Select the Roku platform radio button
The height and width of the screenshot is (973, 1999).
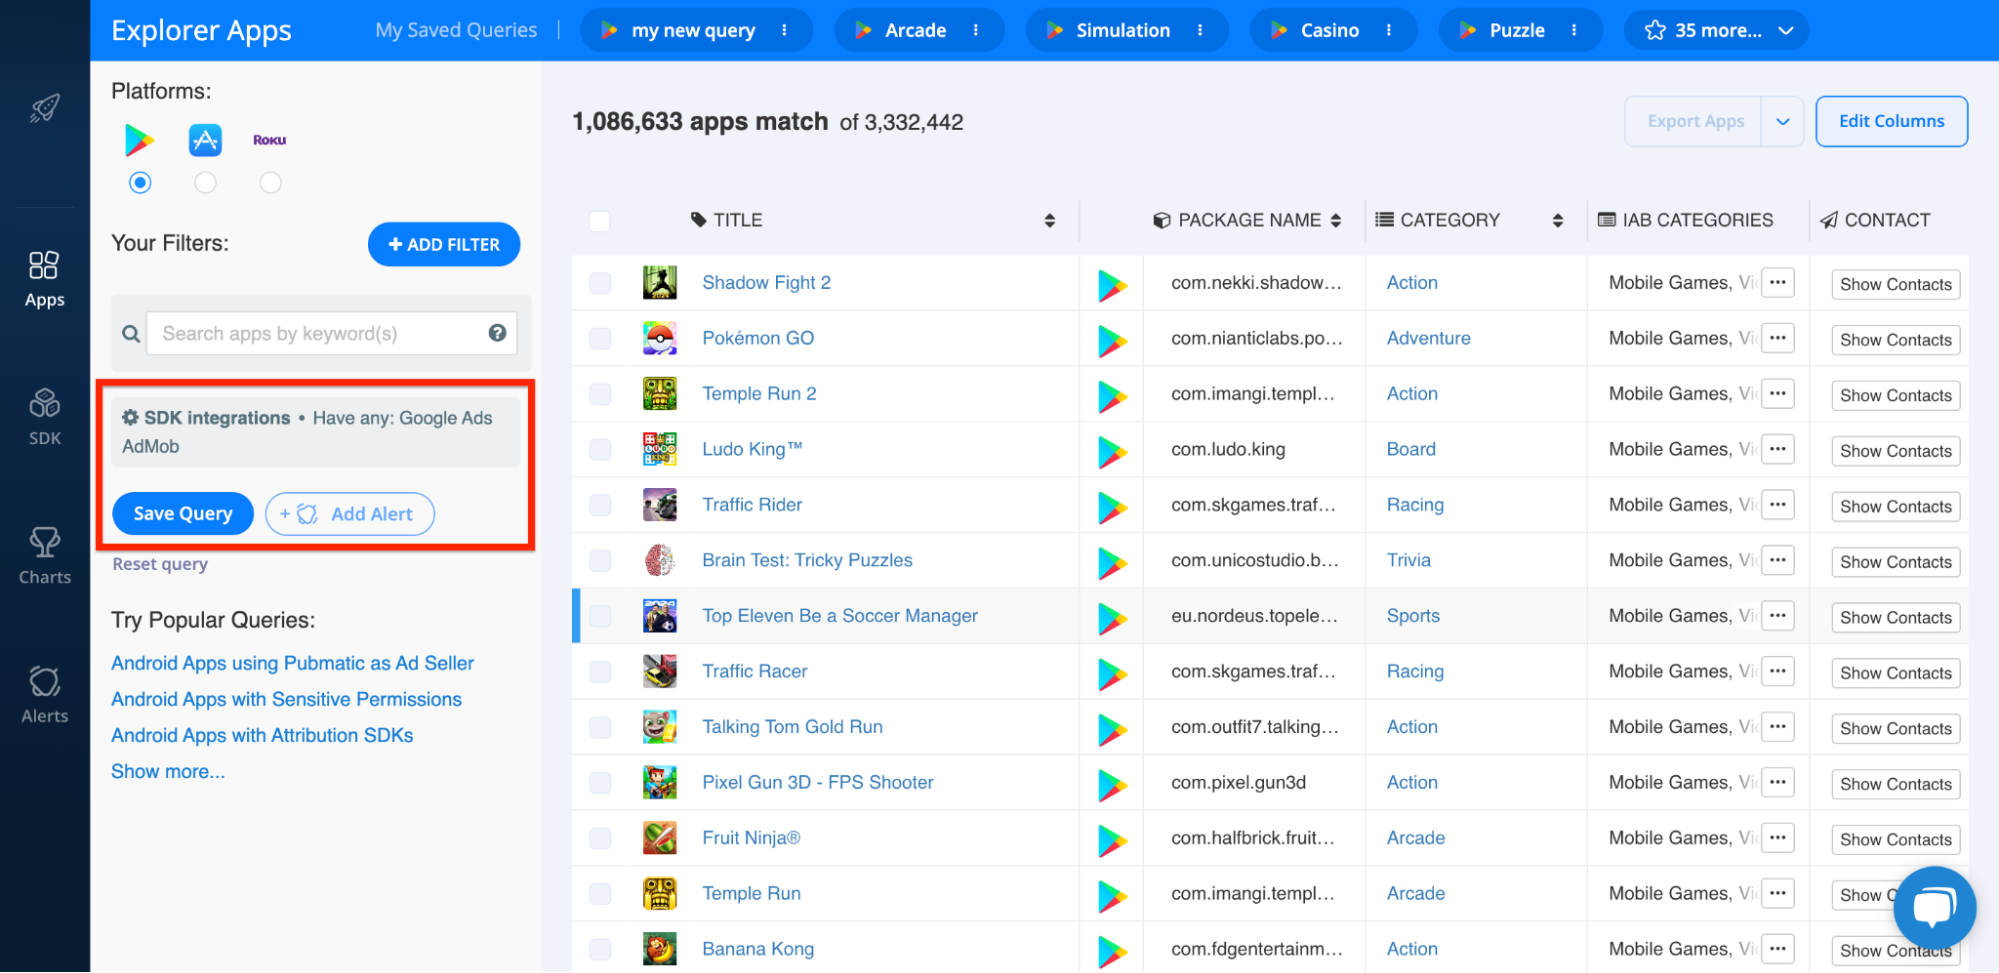(x=270, y=183)
